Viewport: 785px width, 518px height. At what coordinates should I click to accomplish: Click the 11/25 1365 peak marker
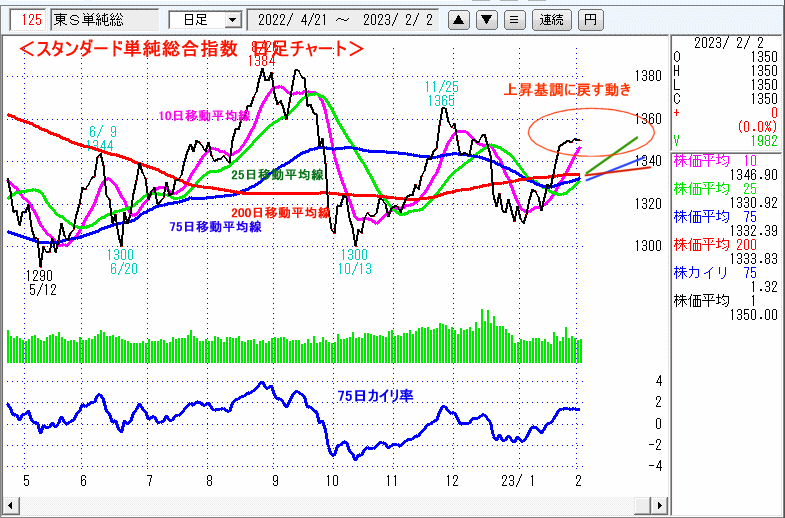click(x=441, y=94)
